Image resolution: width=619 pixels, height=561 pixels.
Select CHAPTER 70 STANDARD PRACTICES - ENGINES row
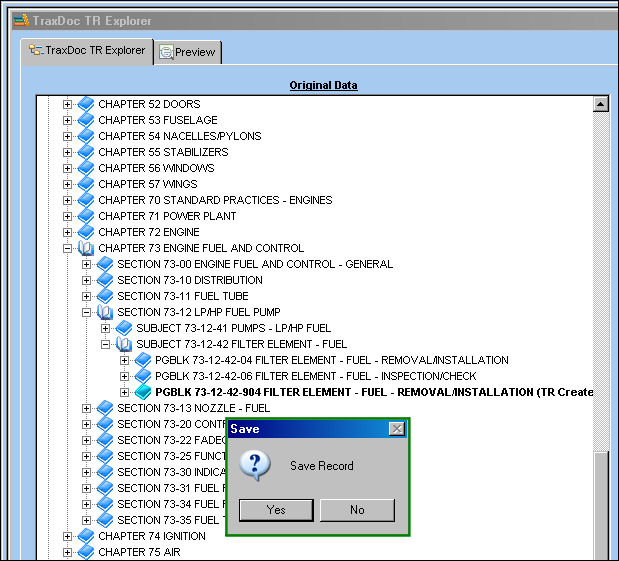click(x=215, y=200)
